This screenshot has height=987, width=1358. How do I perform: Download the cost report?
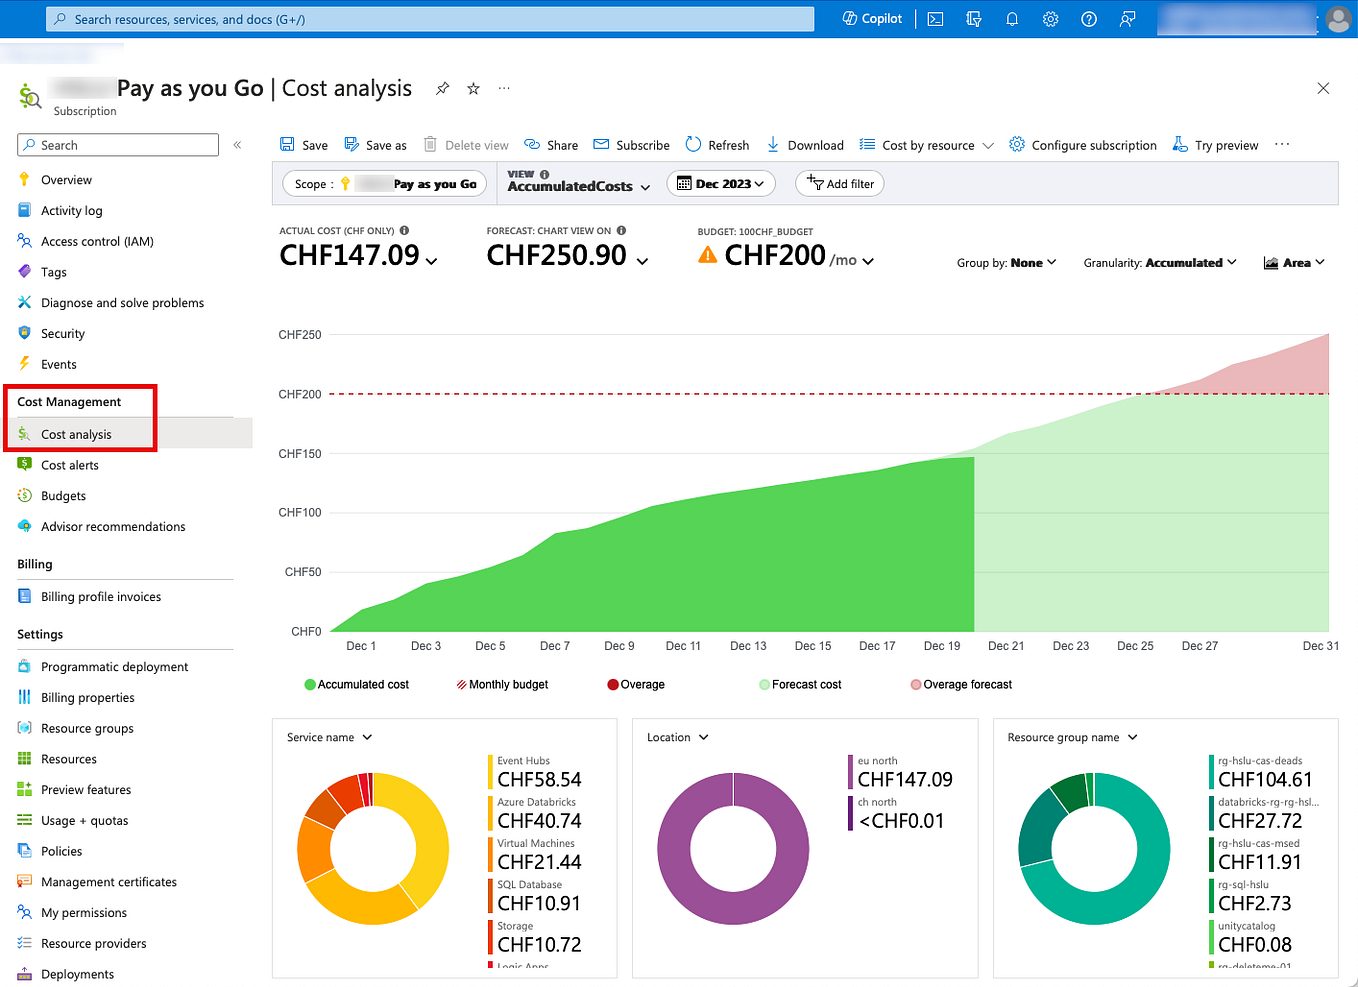tap(805, 144)
